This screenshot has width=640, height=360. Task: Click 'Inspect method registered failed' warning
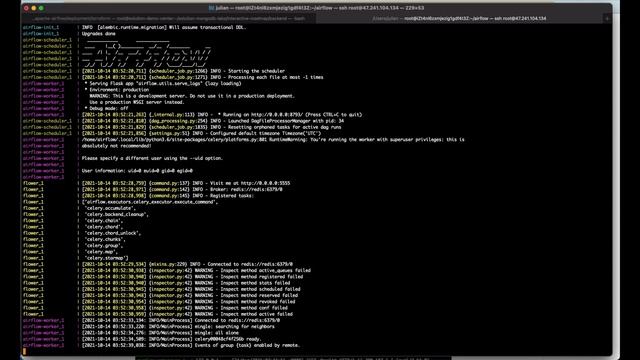192,277
